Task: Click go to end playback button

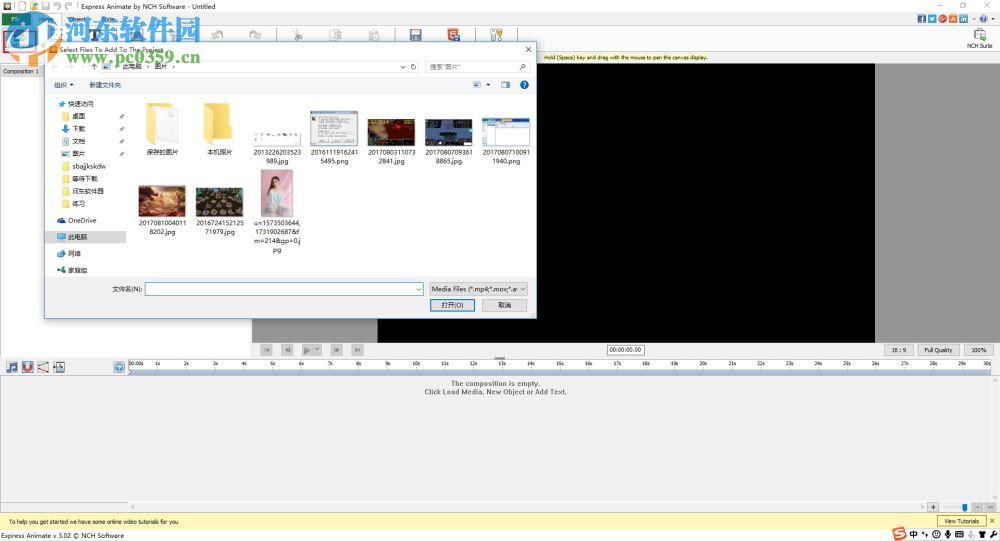Action: tap(358, 350)
